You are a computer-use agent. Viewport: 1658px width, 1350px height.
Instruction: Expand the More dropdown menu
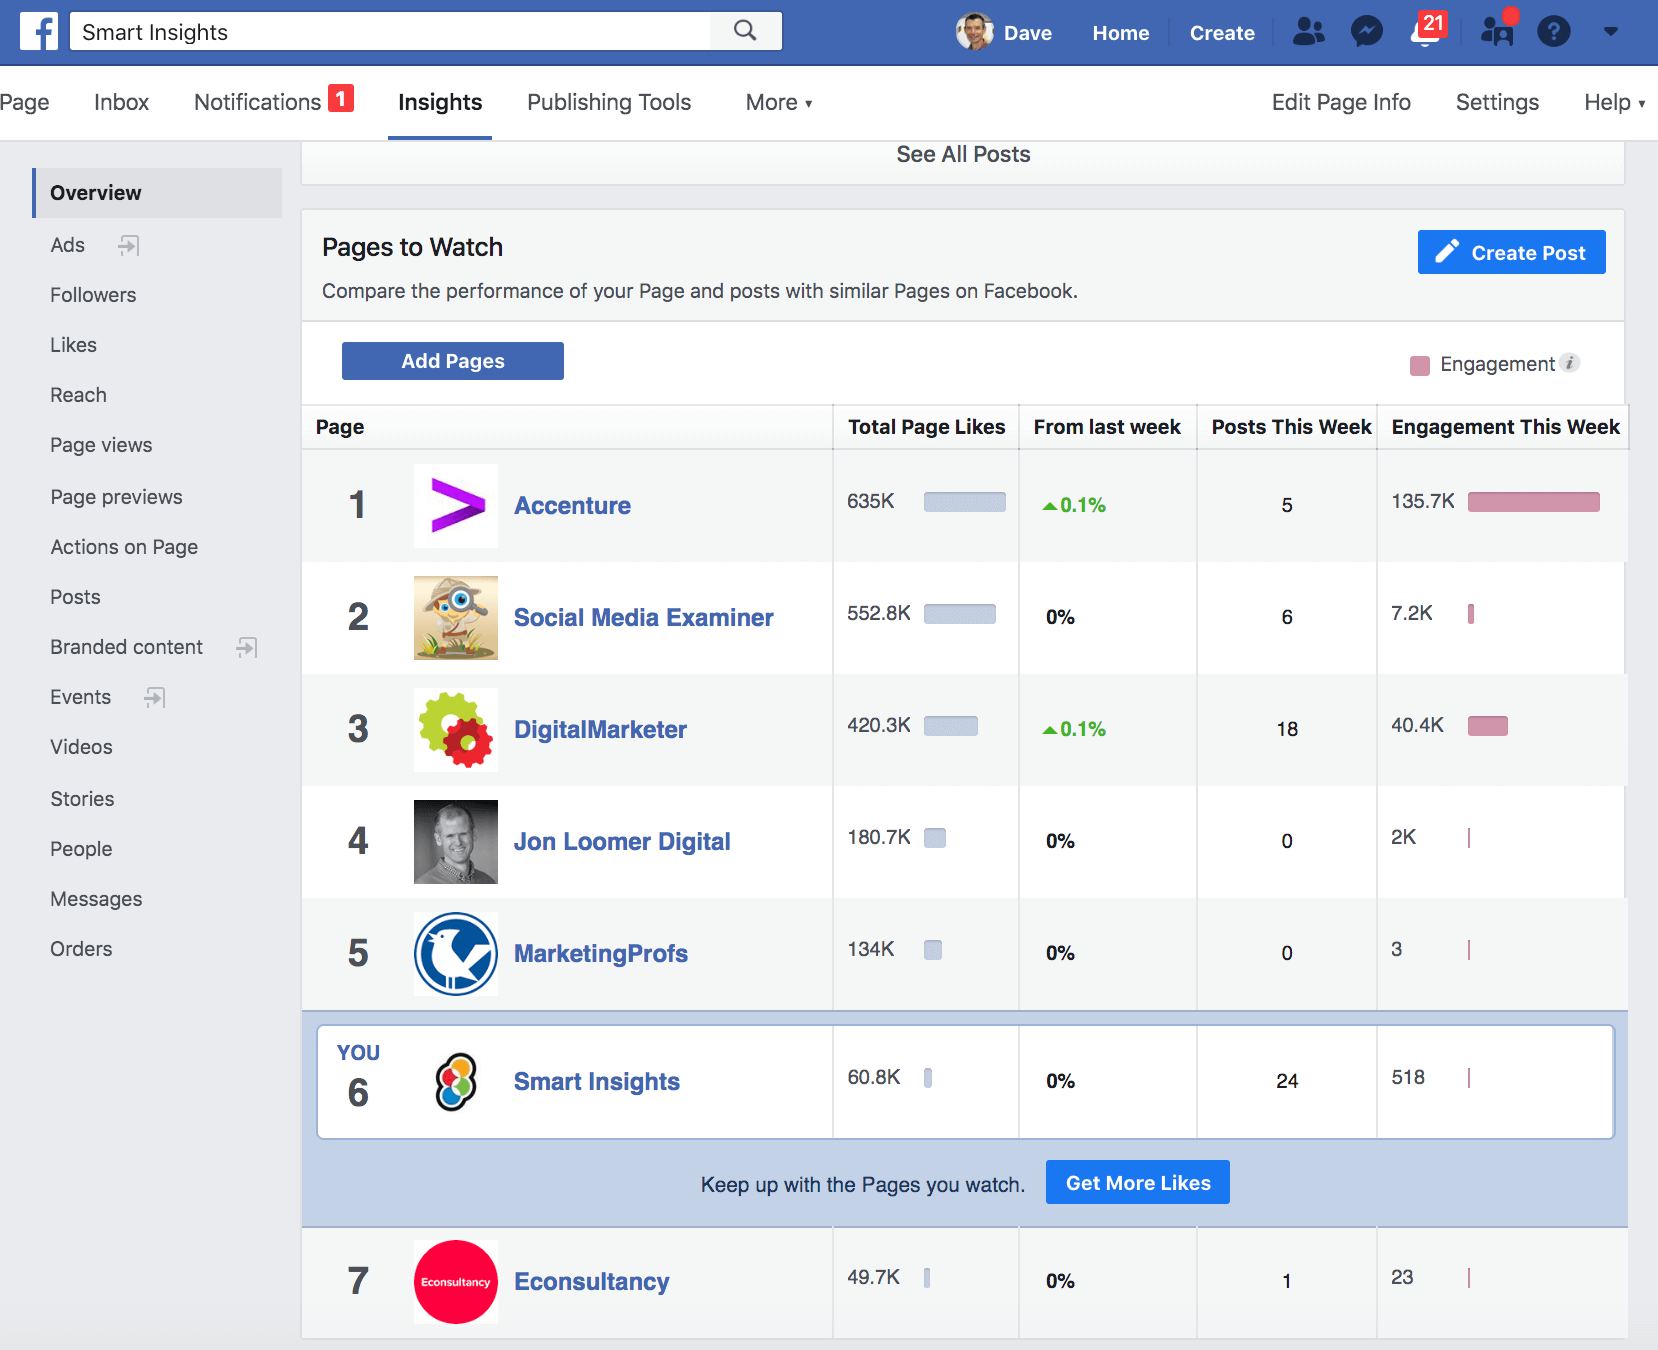pyautogui.click(x=779, y=102)
